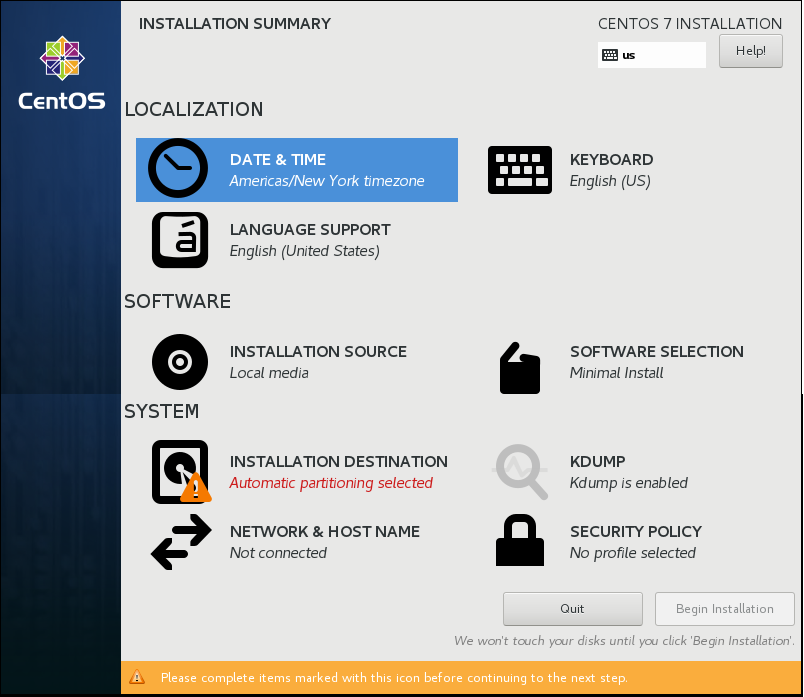804x697 pixels.
Task: Click 'Americas/New York timezone' text
Action: point(327,181)
